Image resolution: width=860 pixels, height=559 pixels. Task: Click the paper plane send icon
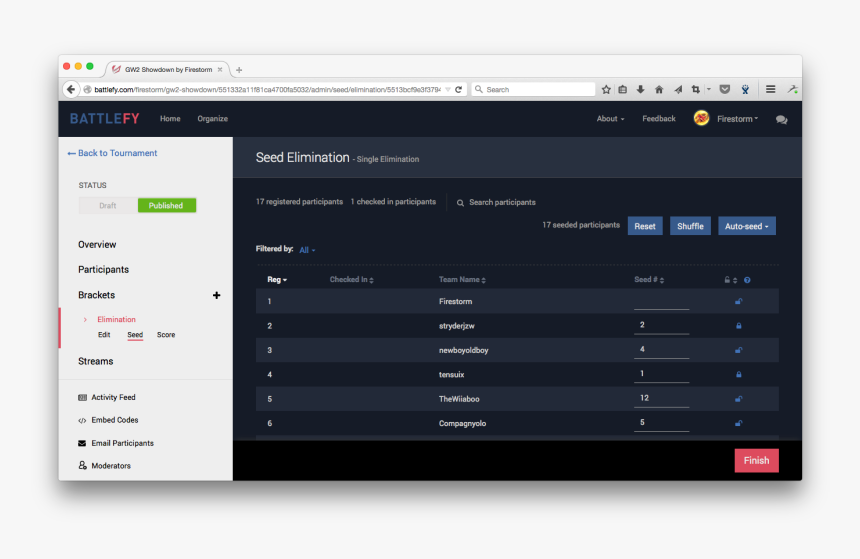(678, 89)
